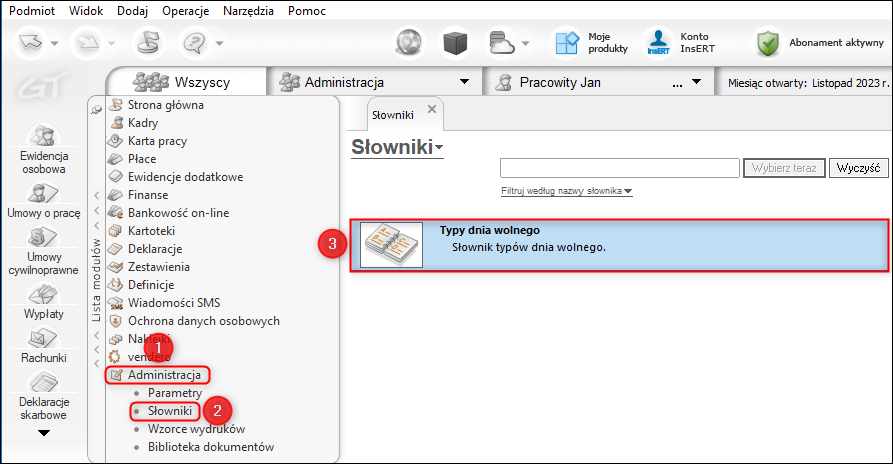Image resolution: width=893 pixels, height=464 pixels.
Task: Select the Typy dnia wolnego dictionary row
Action: (619, 245)
